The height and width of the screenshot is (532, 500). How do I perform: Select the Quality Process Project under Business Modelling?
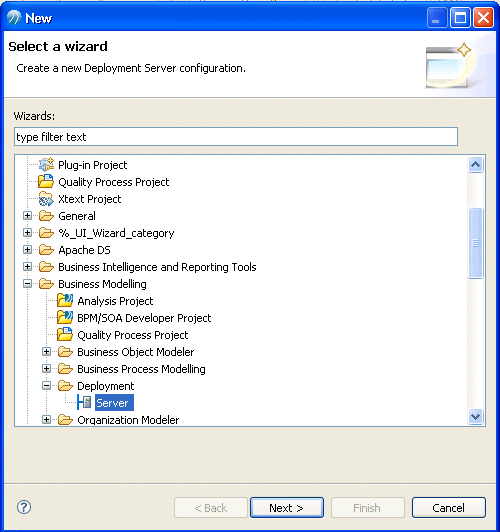click(x=133, y=335)
